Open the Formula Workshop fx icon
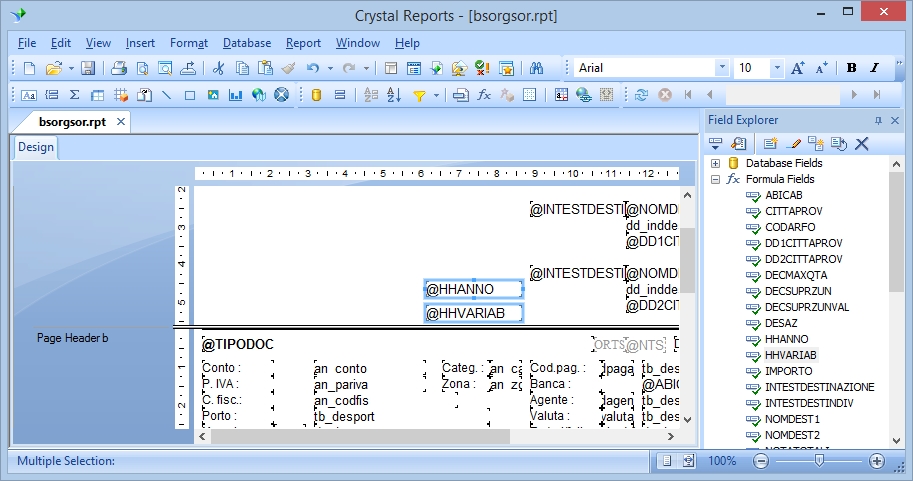The height and width of the screenshot is (481, 913). tap(484, 95)
